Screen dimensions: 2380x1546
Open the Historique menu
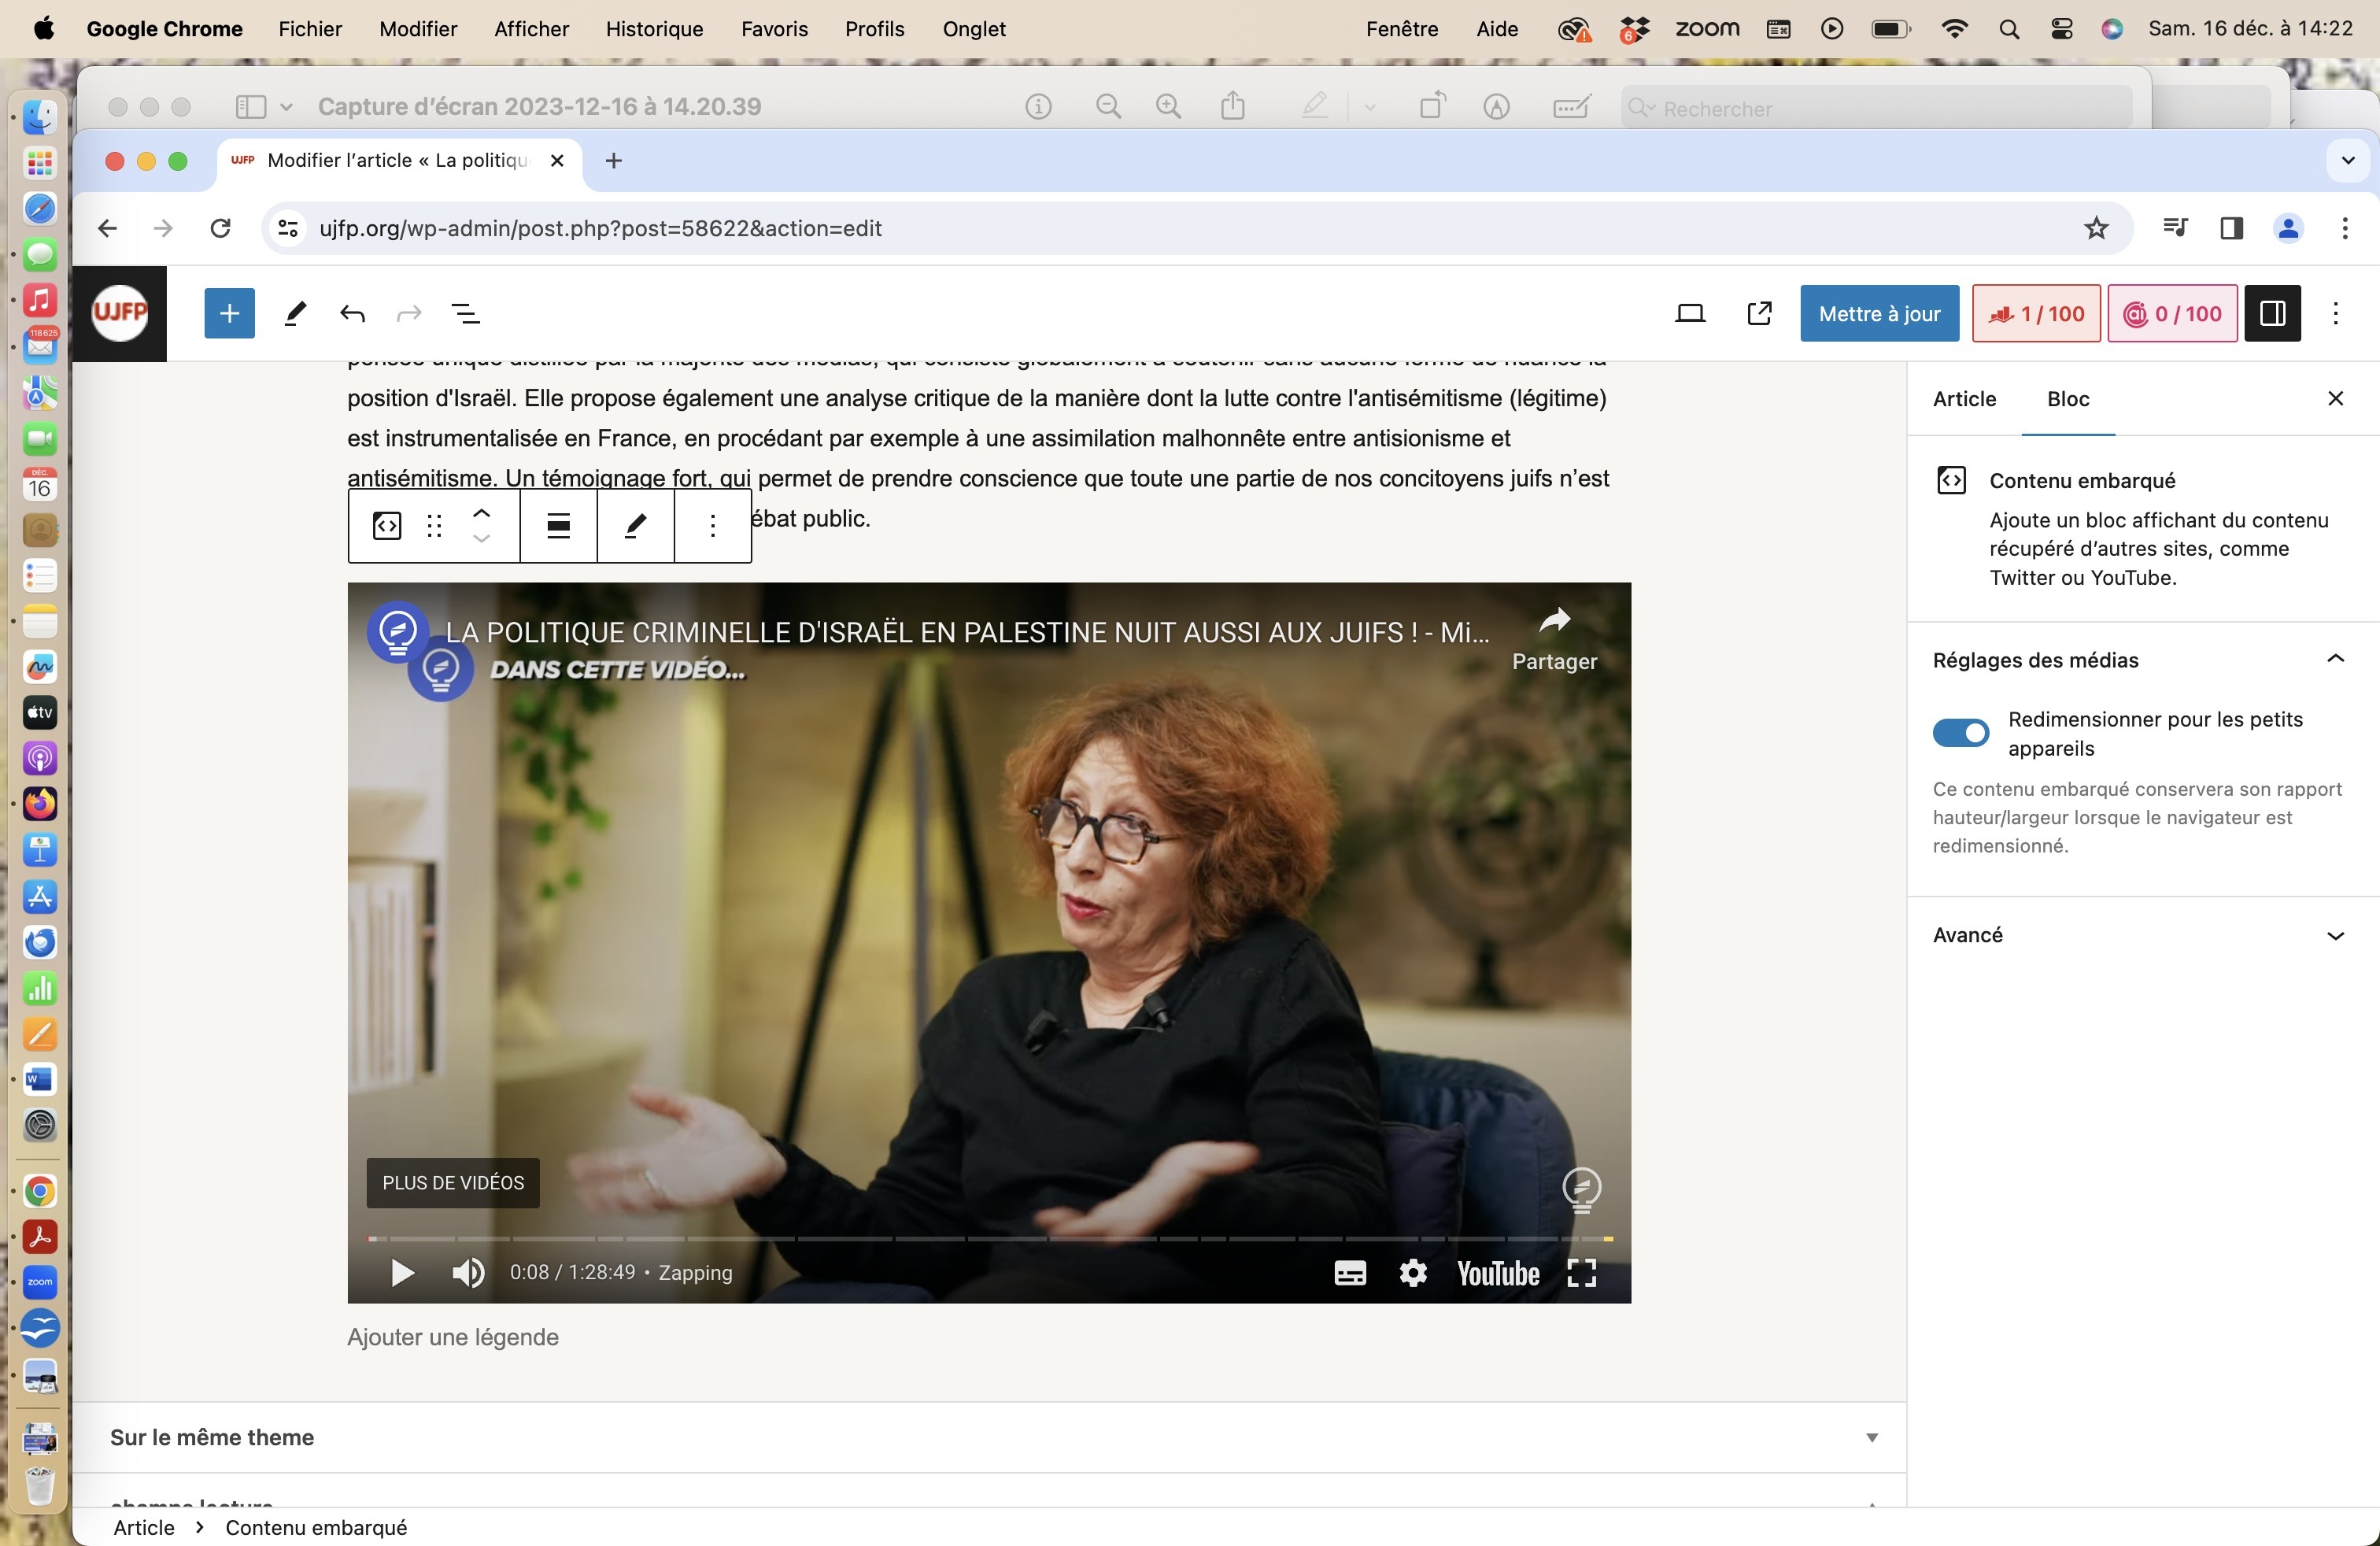[x=654, y=29]
